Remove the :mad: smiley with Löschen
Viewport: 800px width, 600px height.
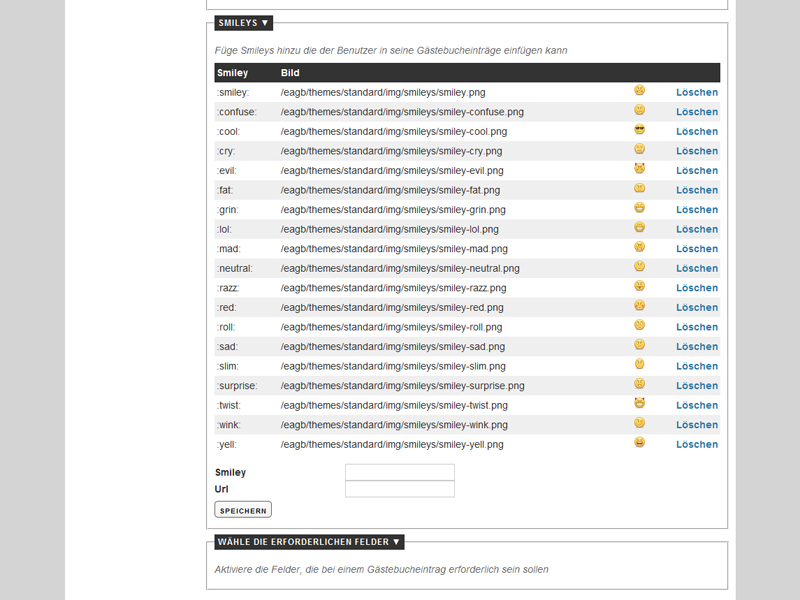697,249
